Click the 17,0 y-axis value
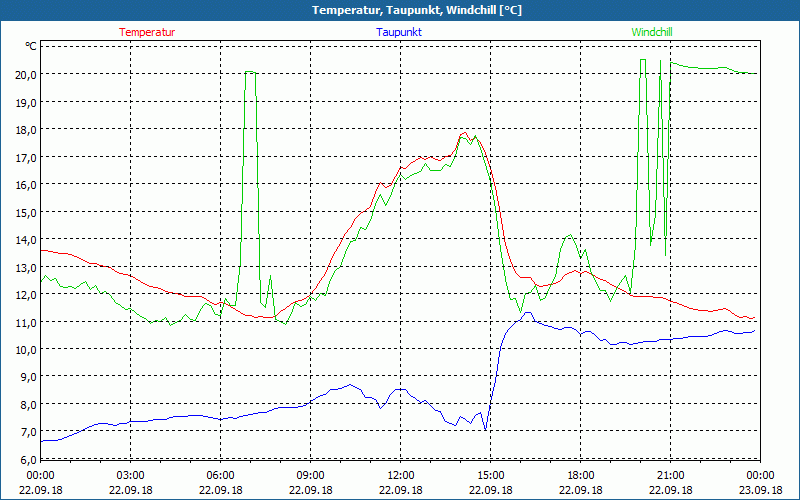Image resolution: width=800 pixels, height=500 pixels. (26, 157)
